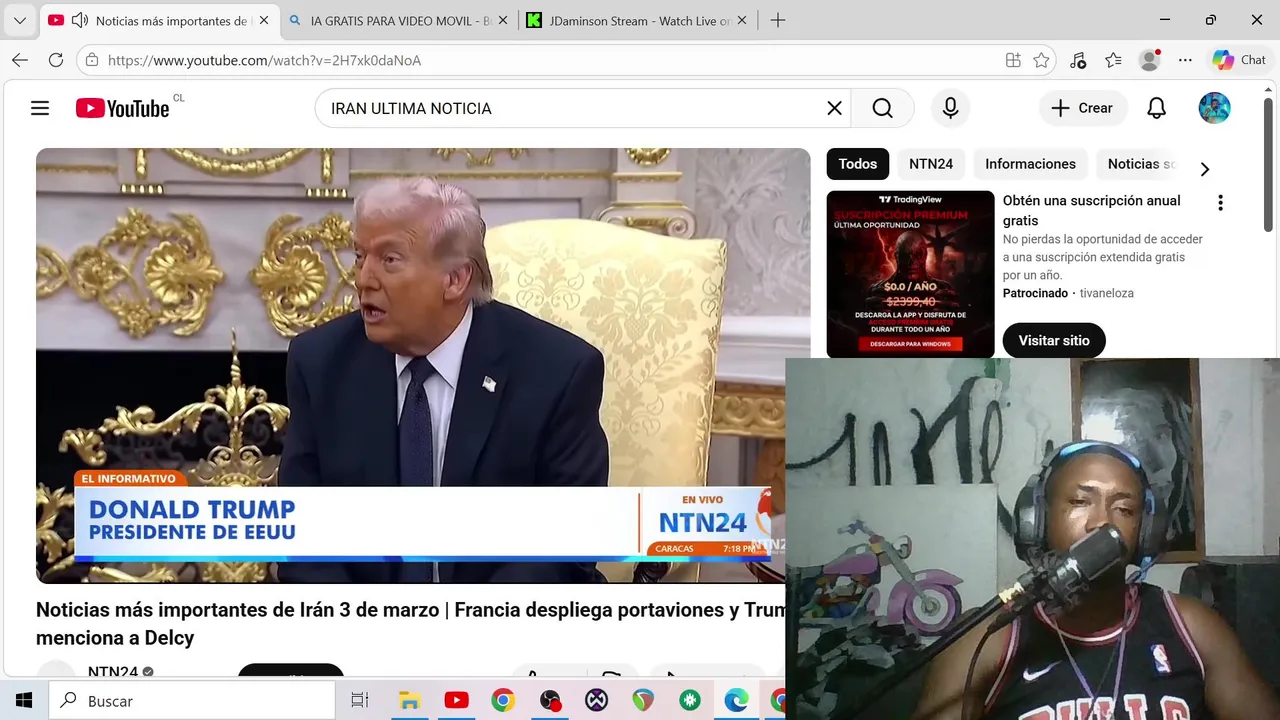Open the Windows Start menu
This screenshot has height=720, width=1280.
point(24,701)
